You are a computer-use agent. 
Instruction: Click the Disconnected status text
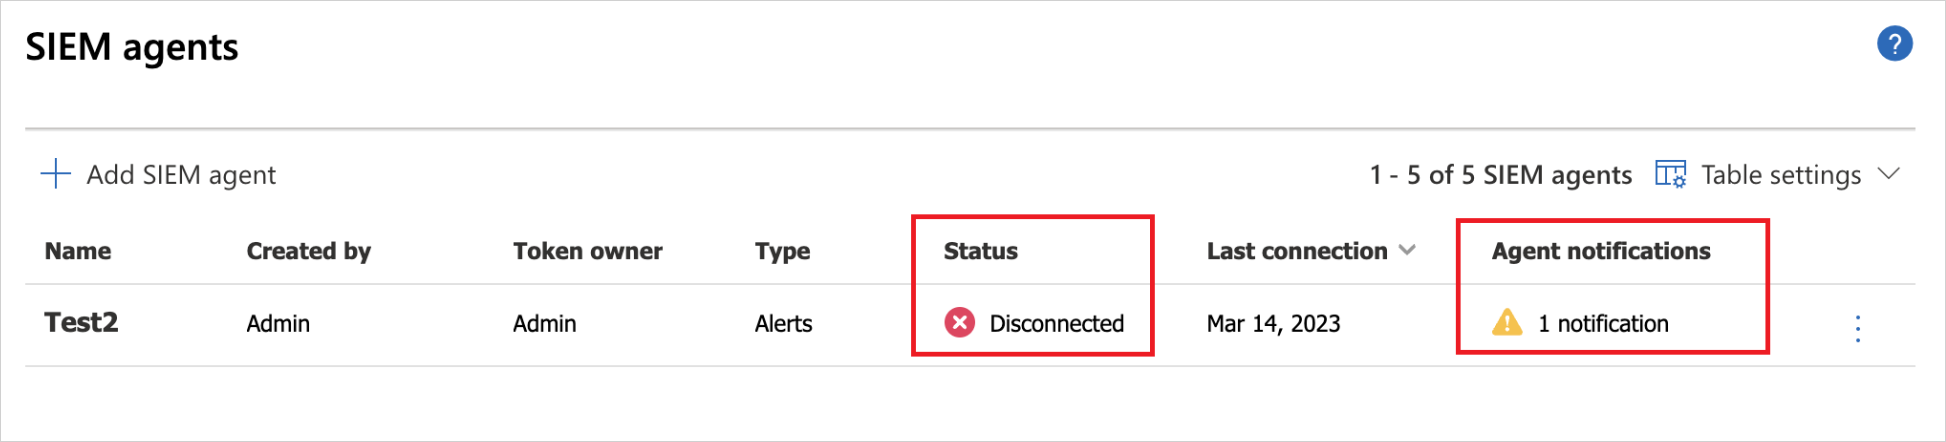1056,323
